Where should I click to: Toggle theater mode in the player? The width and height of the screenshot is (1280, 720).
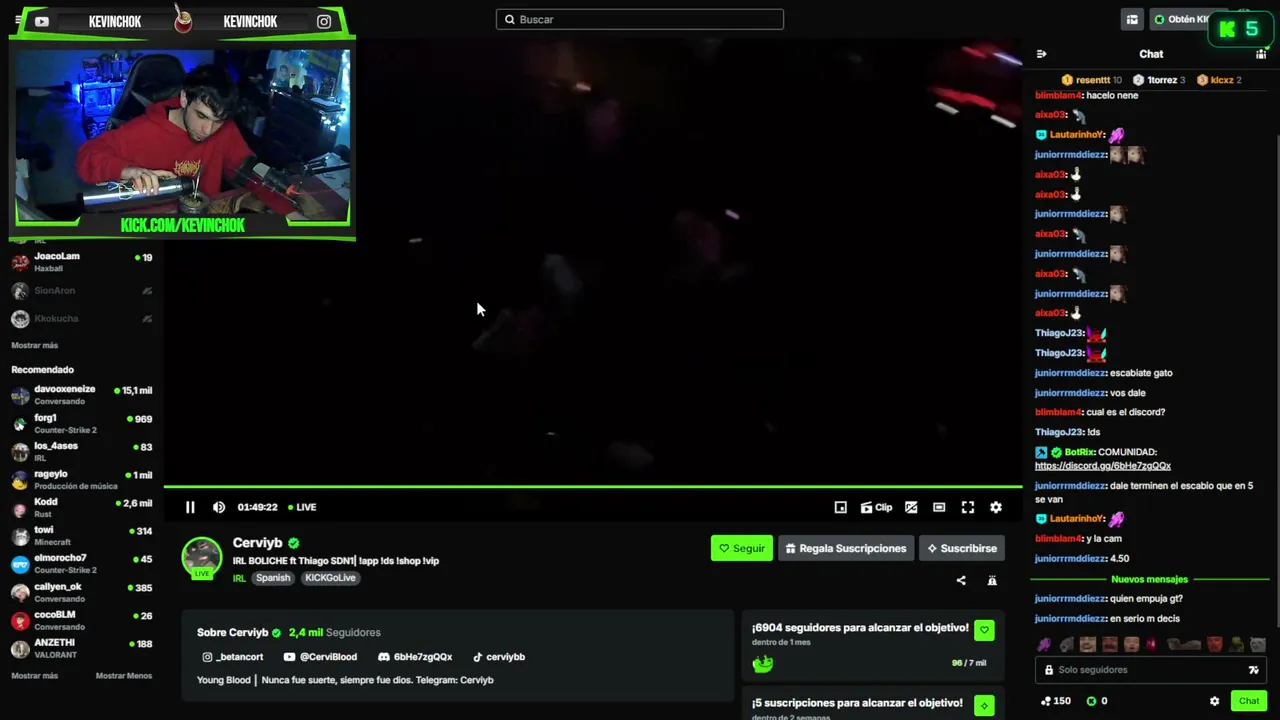(939, 507)
